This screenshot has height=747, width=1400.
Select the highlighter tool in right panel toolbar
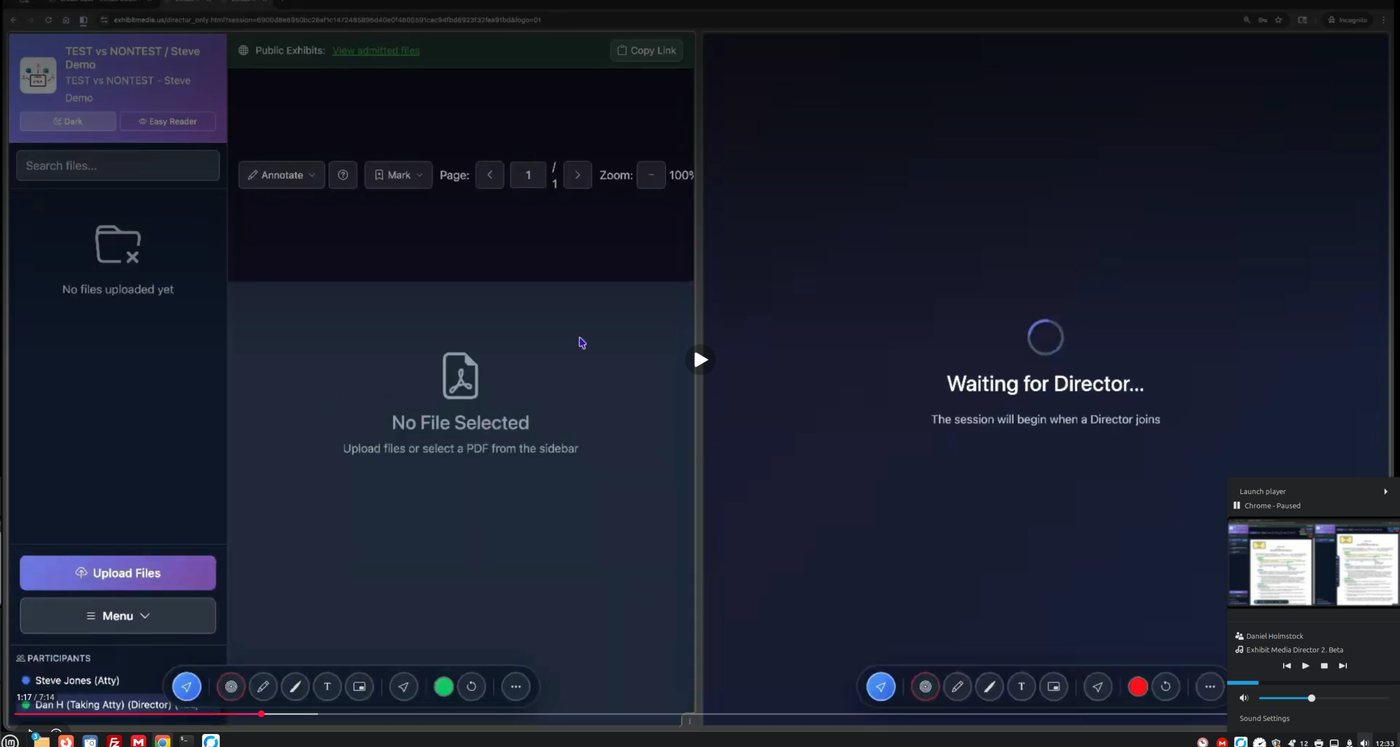coord(989,687)
